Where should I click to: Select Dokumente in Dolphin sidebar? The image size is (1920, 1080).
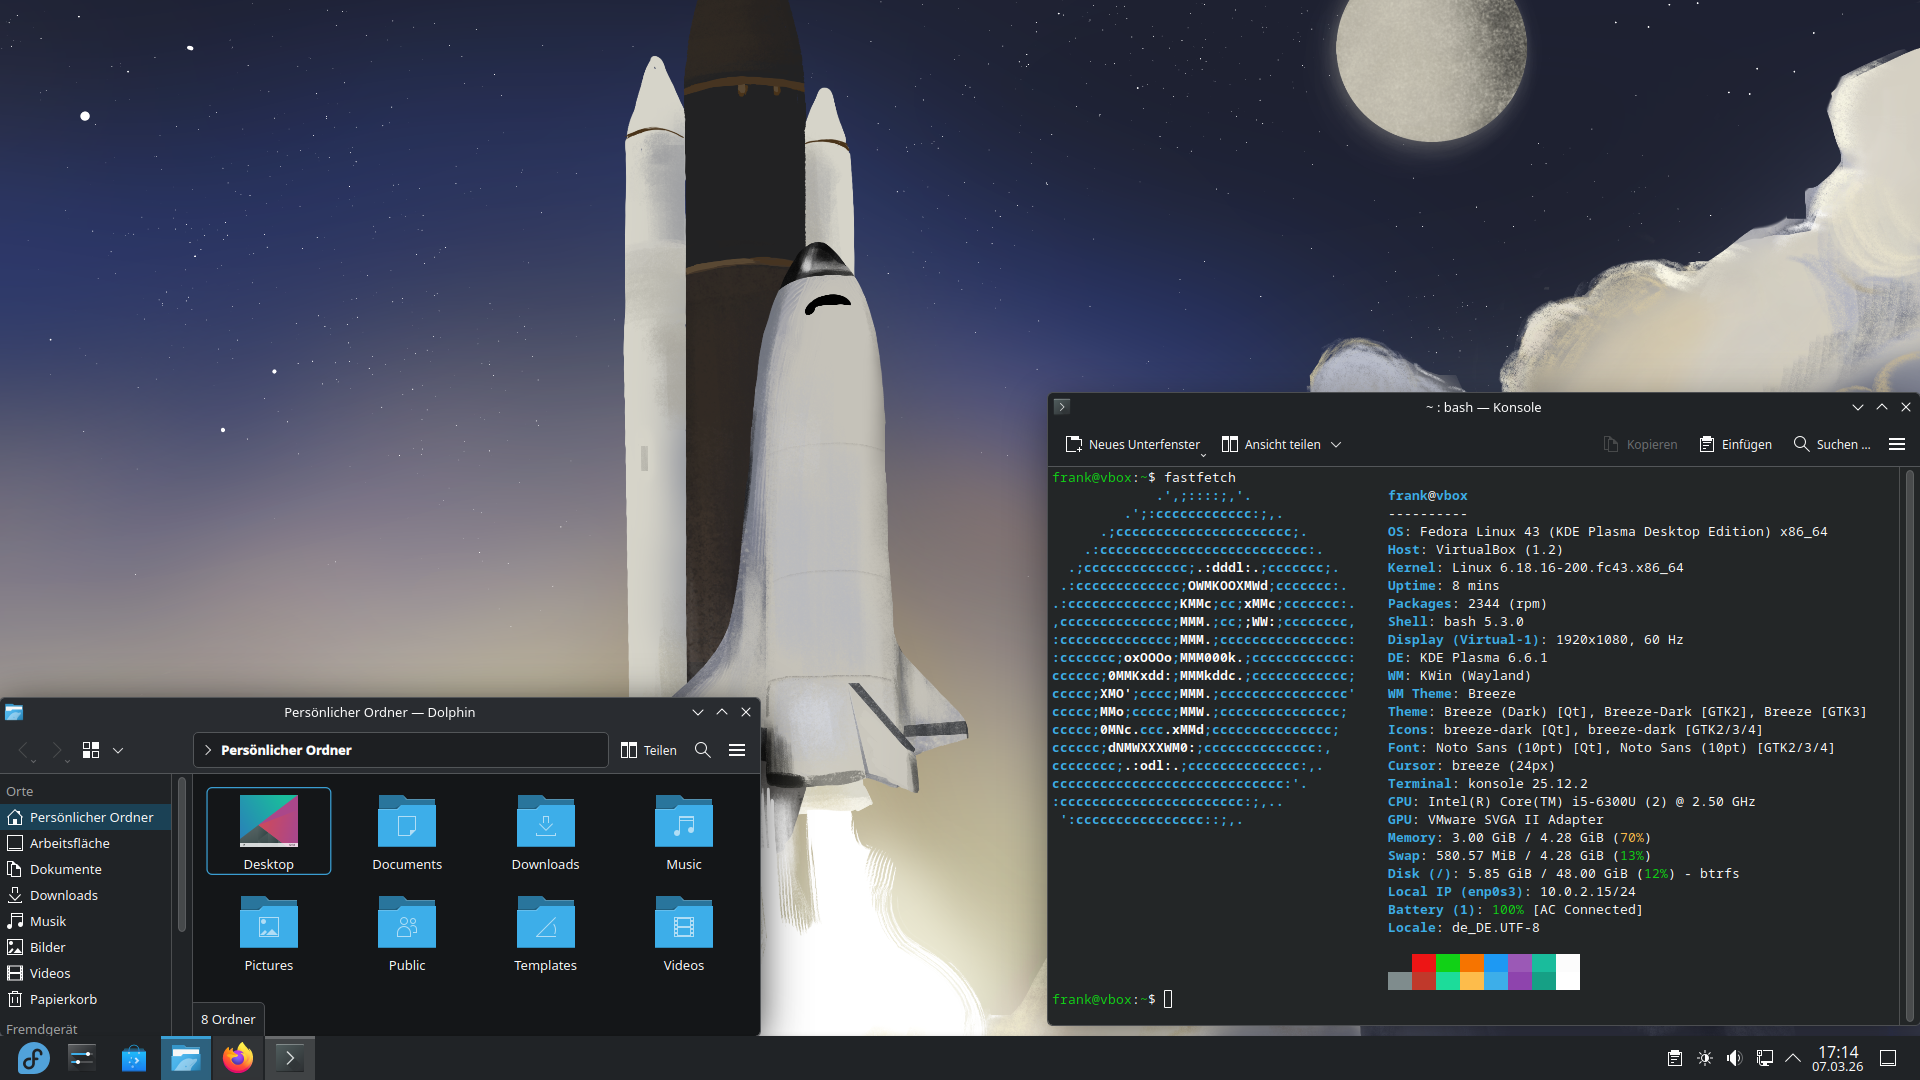click(86, 869)
